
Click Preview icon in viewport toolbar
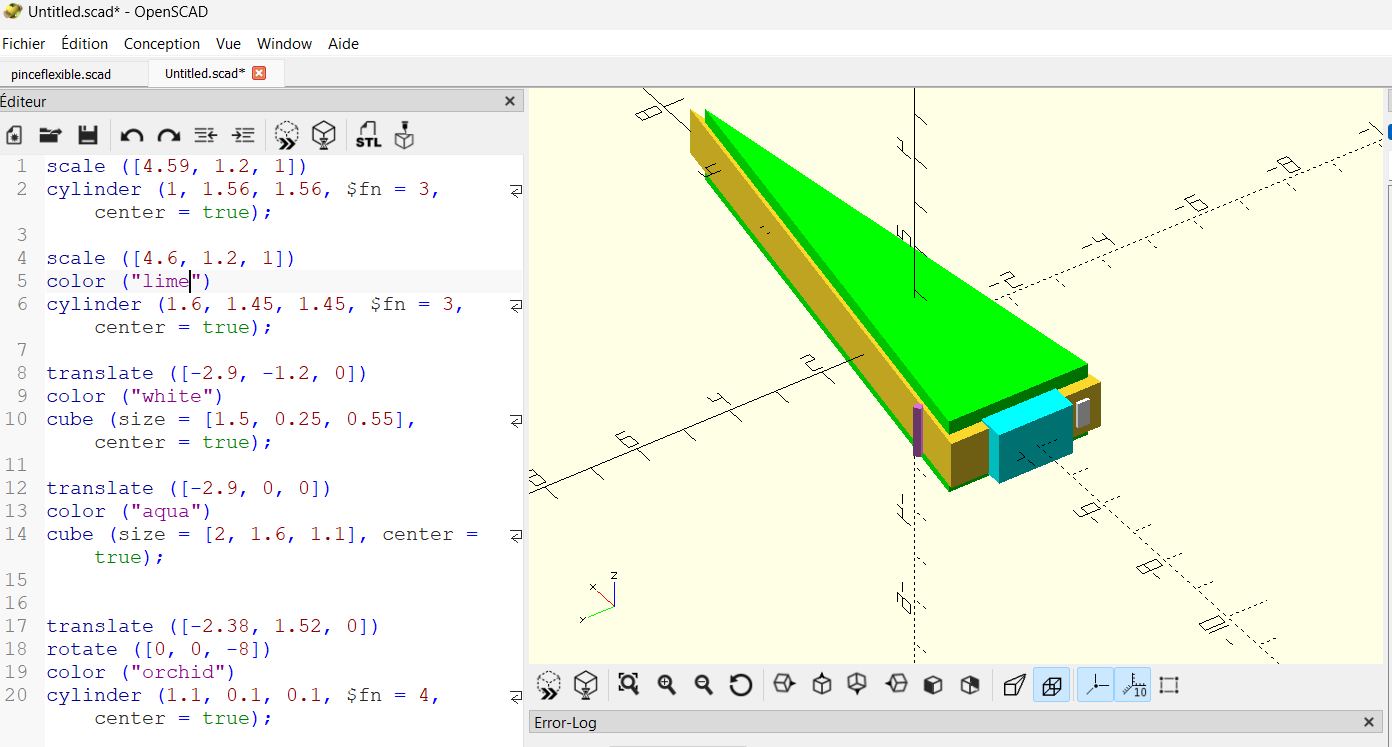point(549,685)
